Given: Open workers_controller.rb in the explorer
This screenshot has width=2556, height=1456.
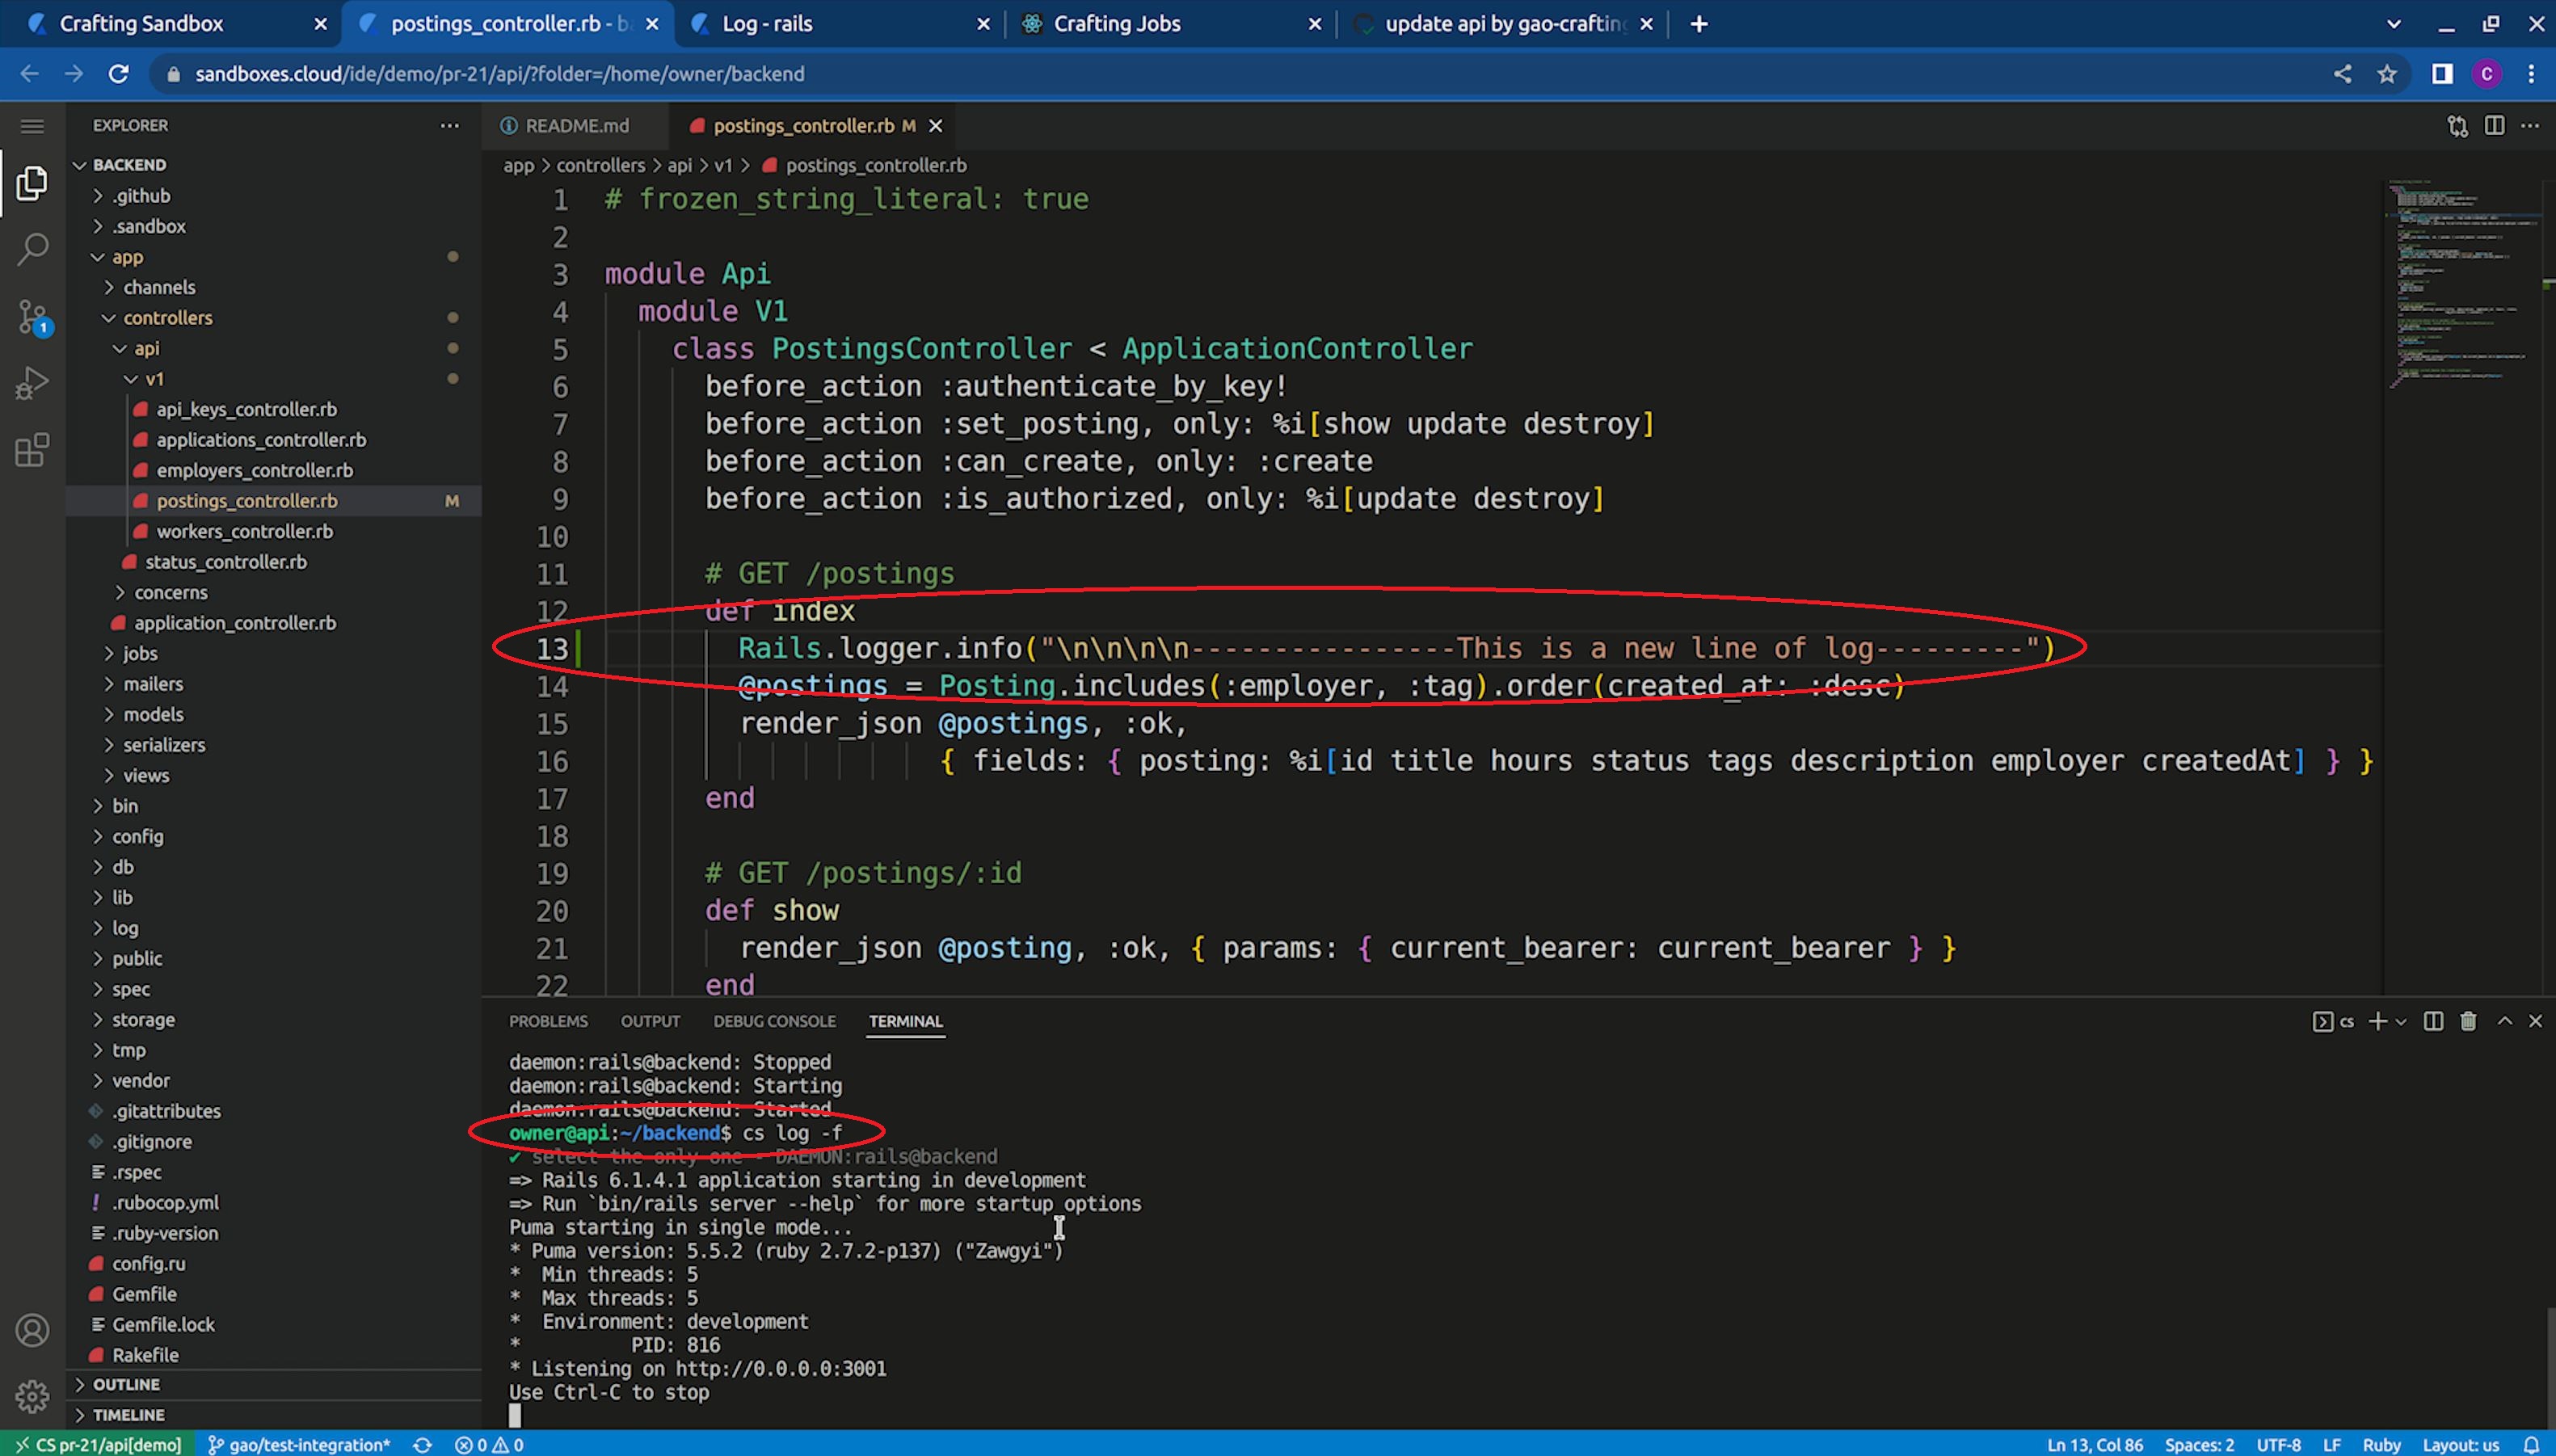Looking at the screenshot, I should pos(244,531).
